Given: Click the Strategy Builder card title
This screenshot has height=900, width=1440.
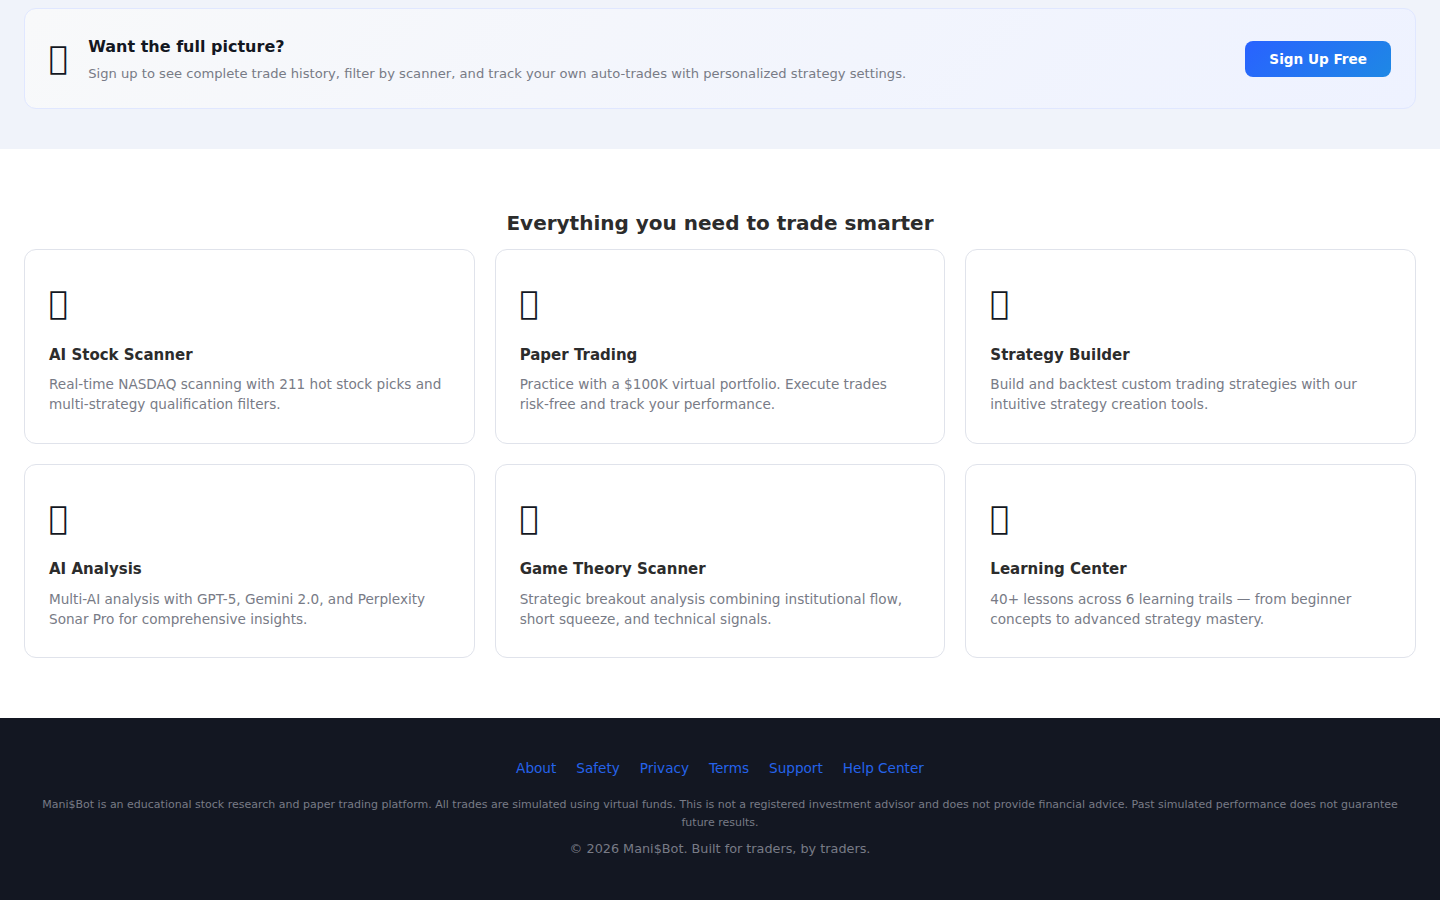Looking at the screenshot, I should (1059, 354).
